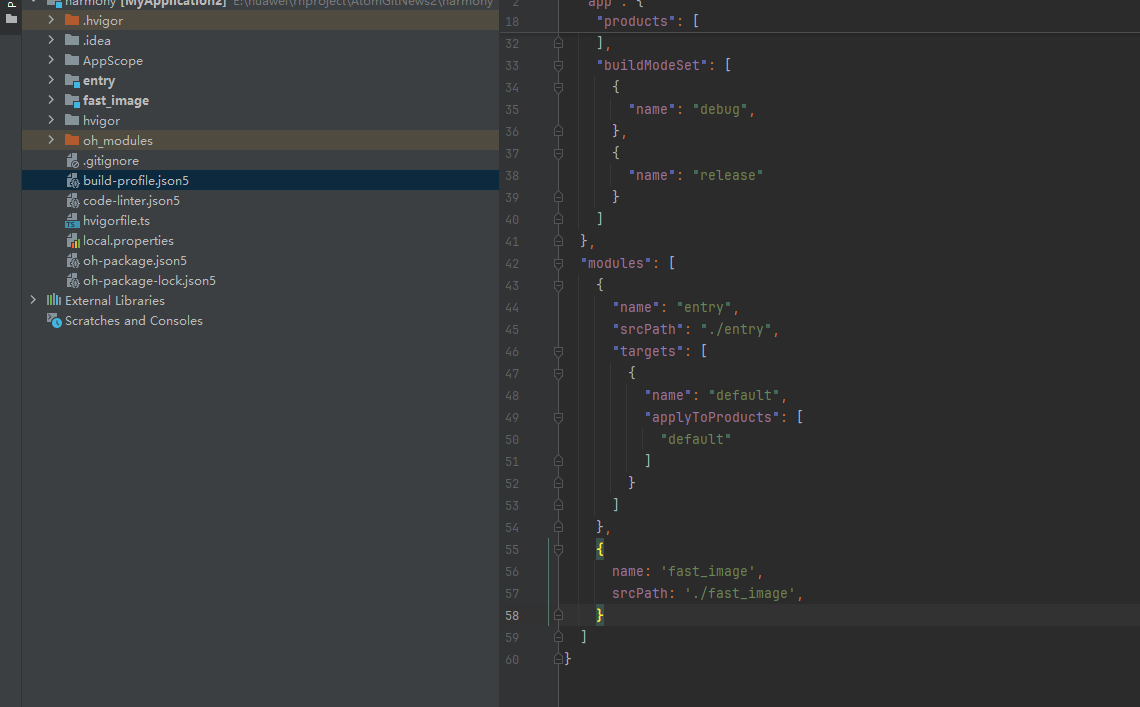Click the fast_image module folder icon
The width and height of the screenshot is (1140, 707).
point(72,100)
